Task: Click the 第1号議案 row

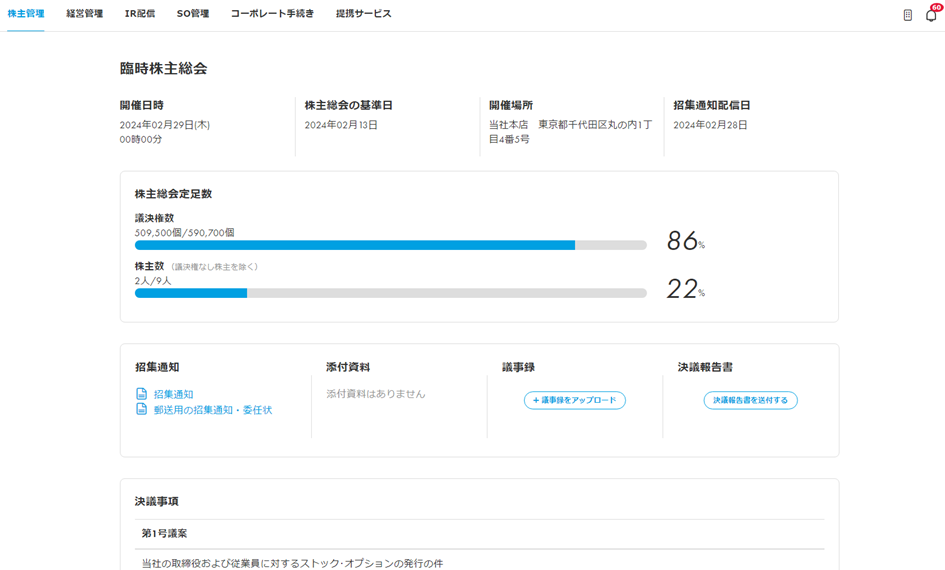Action: tap(480, 534)
